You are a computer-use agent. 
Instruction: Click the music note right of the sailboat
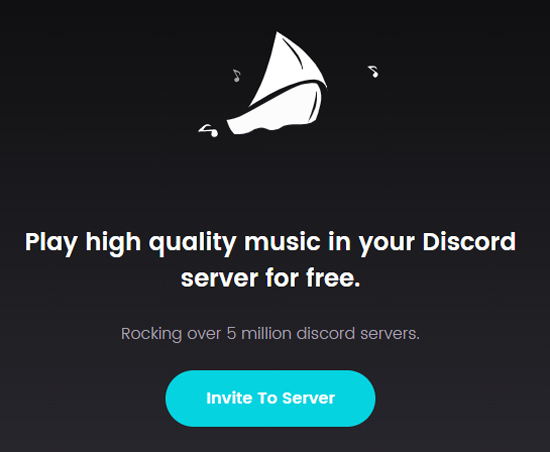pyautogui.click(x=373, y=72)
